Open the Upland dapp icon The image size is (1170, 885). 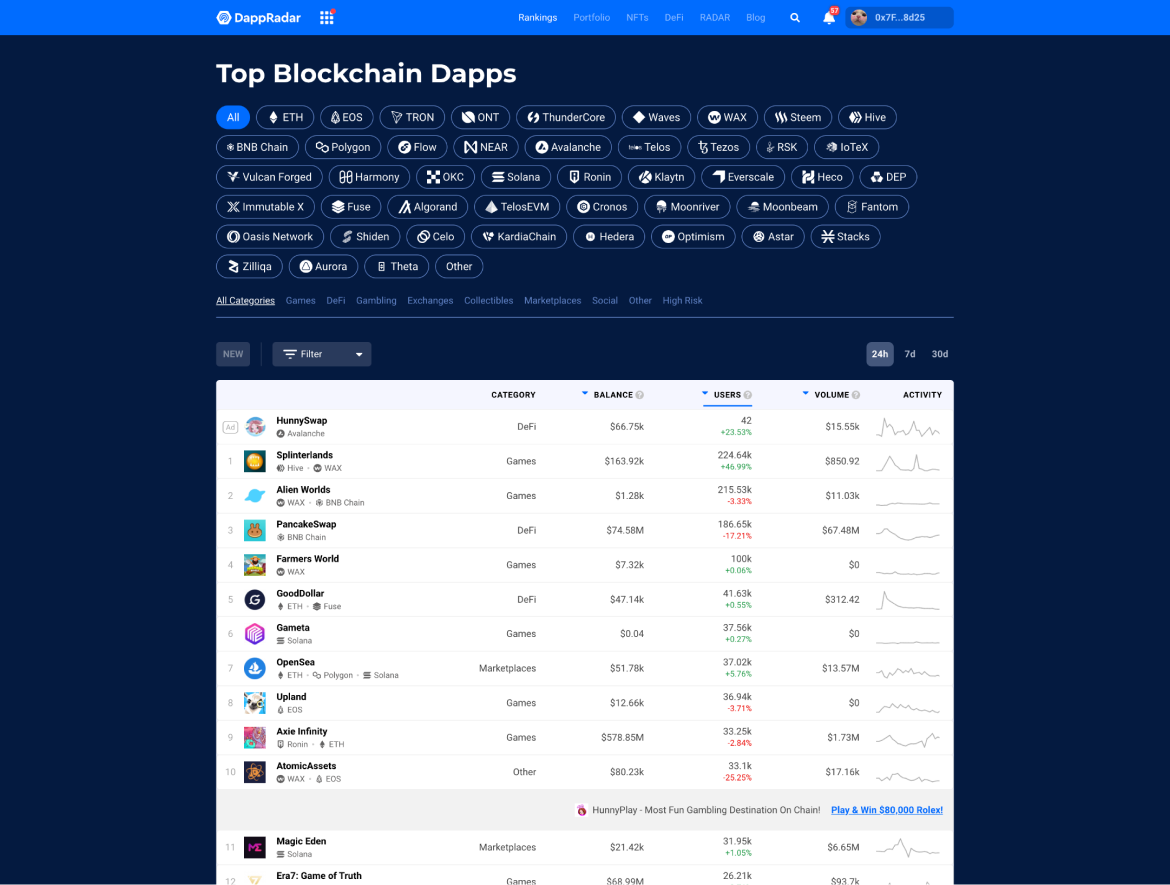[x=254, y=703]
